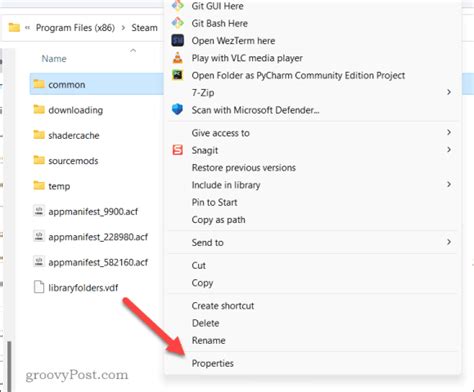Screen dimensions: 474x392
Task: Choose Git Bash Here entry
Action: click(x=220, y=23)
